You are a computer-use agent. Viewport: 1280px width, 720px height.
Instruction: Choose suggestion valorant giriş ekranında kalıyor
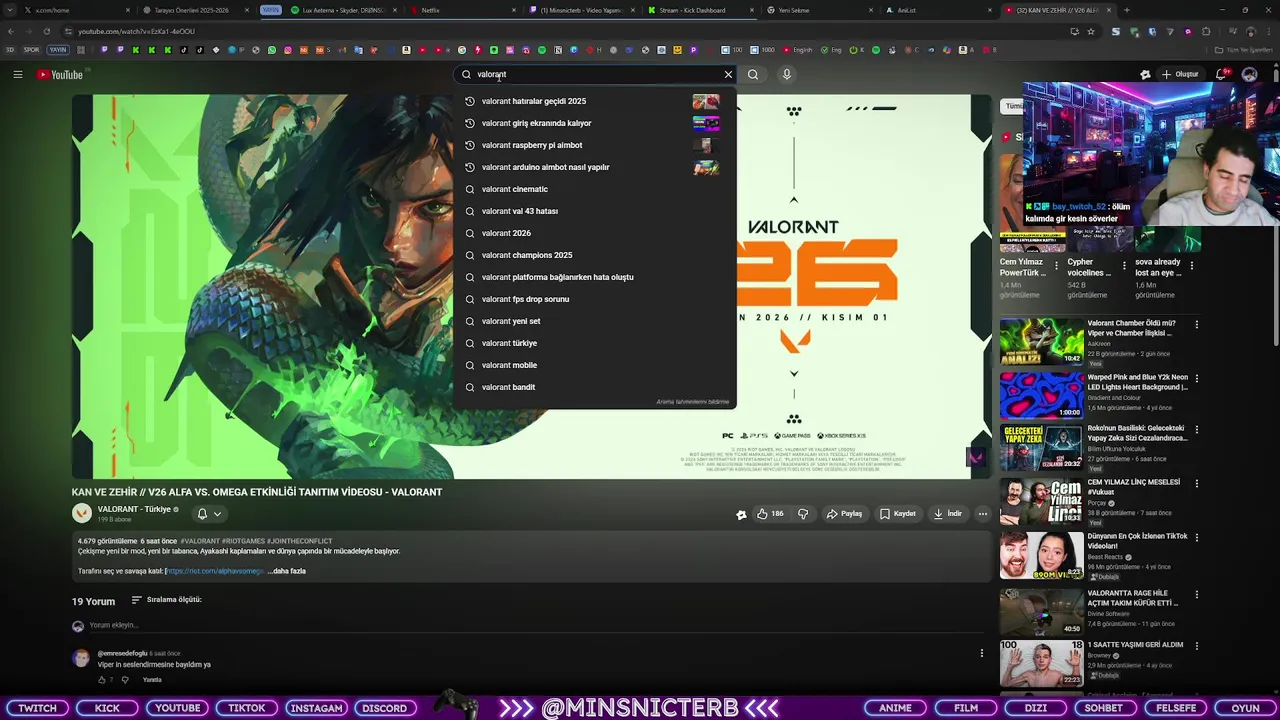pos(594,123)
